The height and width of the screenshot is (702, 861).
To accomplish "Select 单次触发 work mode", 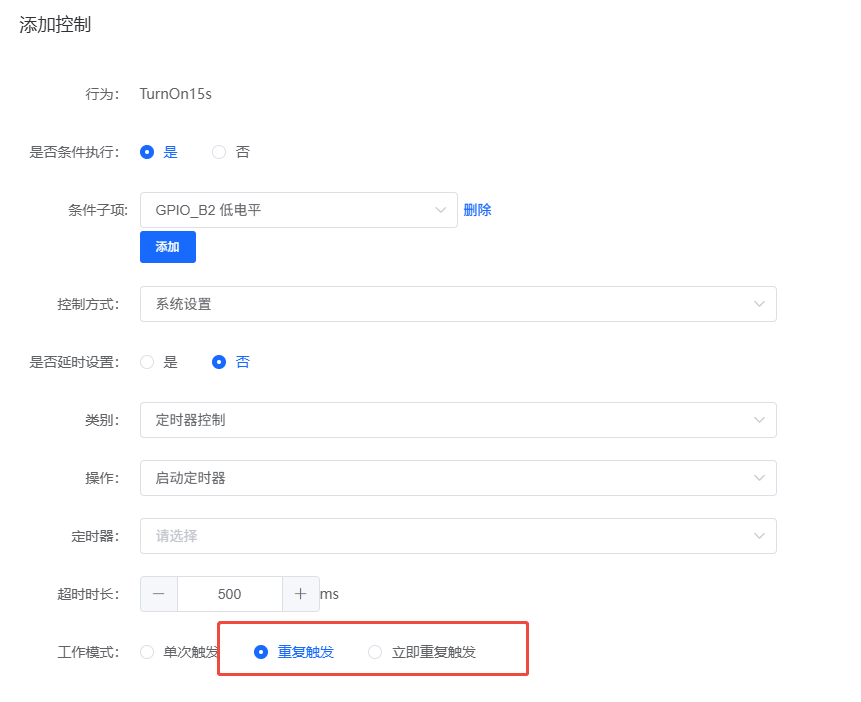I will (x=146, y=652).
